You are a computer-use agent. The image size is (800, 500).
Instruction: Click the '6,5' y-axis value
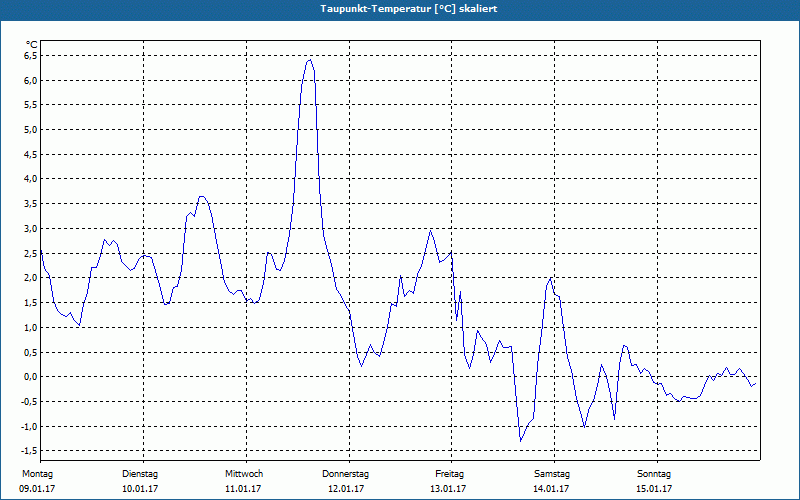[x=31, y=56]
